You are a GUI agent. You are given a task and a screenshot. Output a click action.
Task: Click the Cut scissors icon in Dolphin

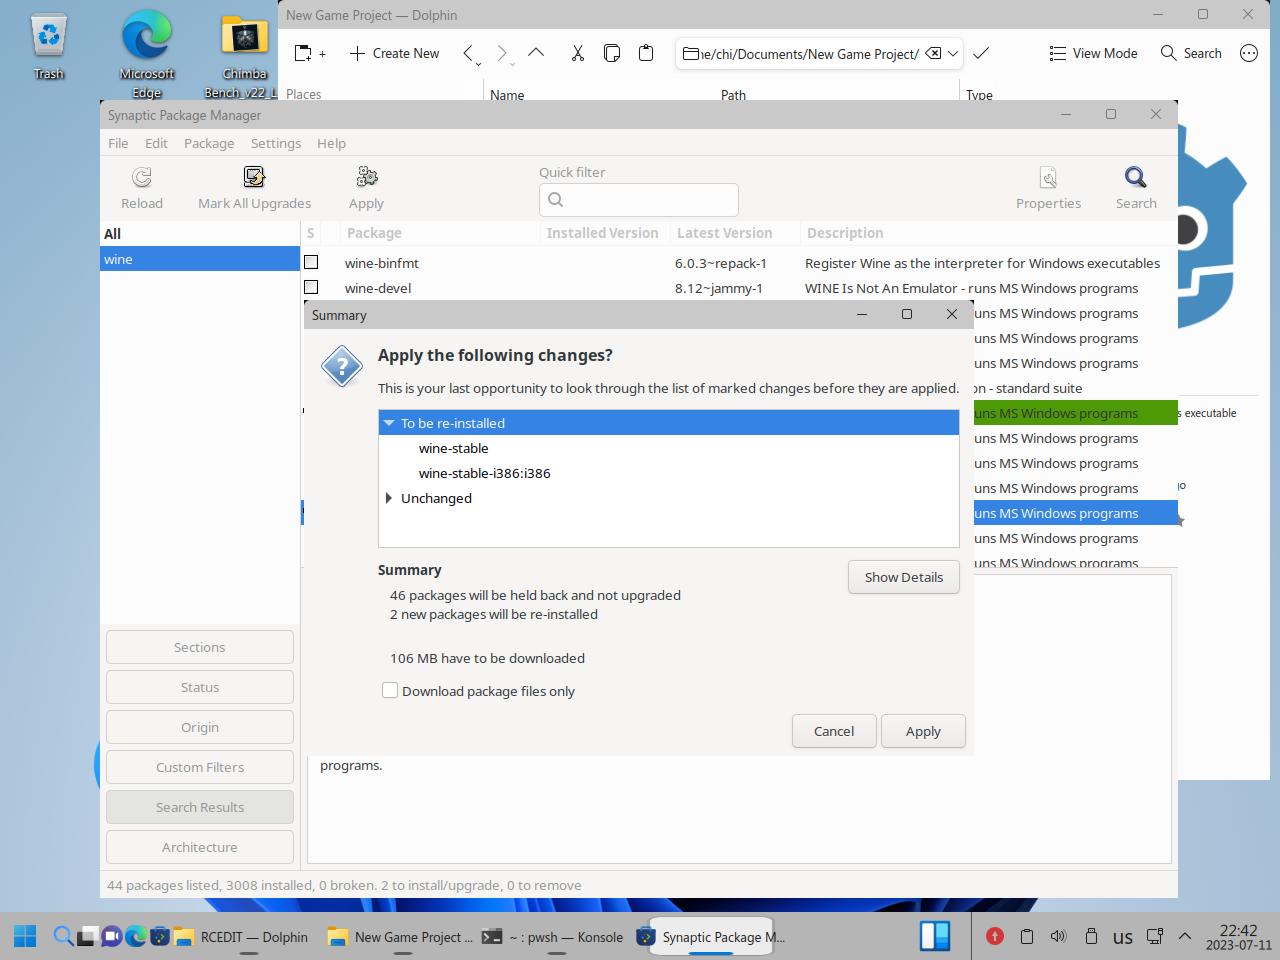577,53
